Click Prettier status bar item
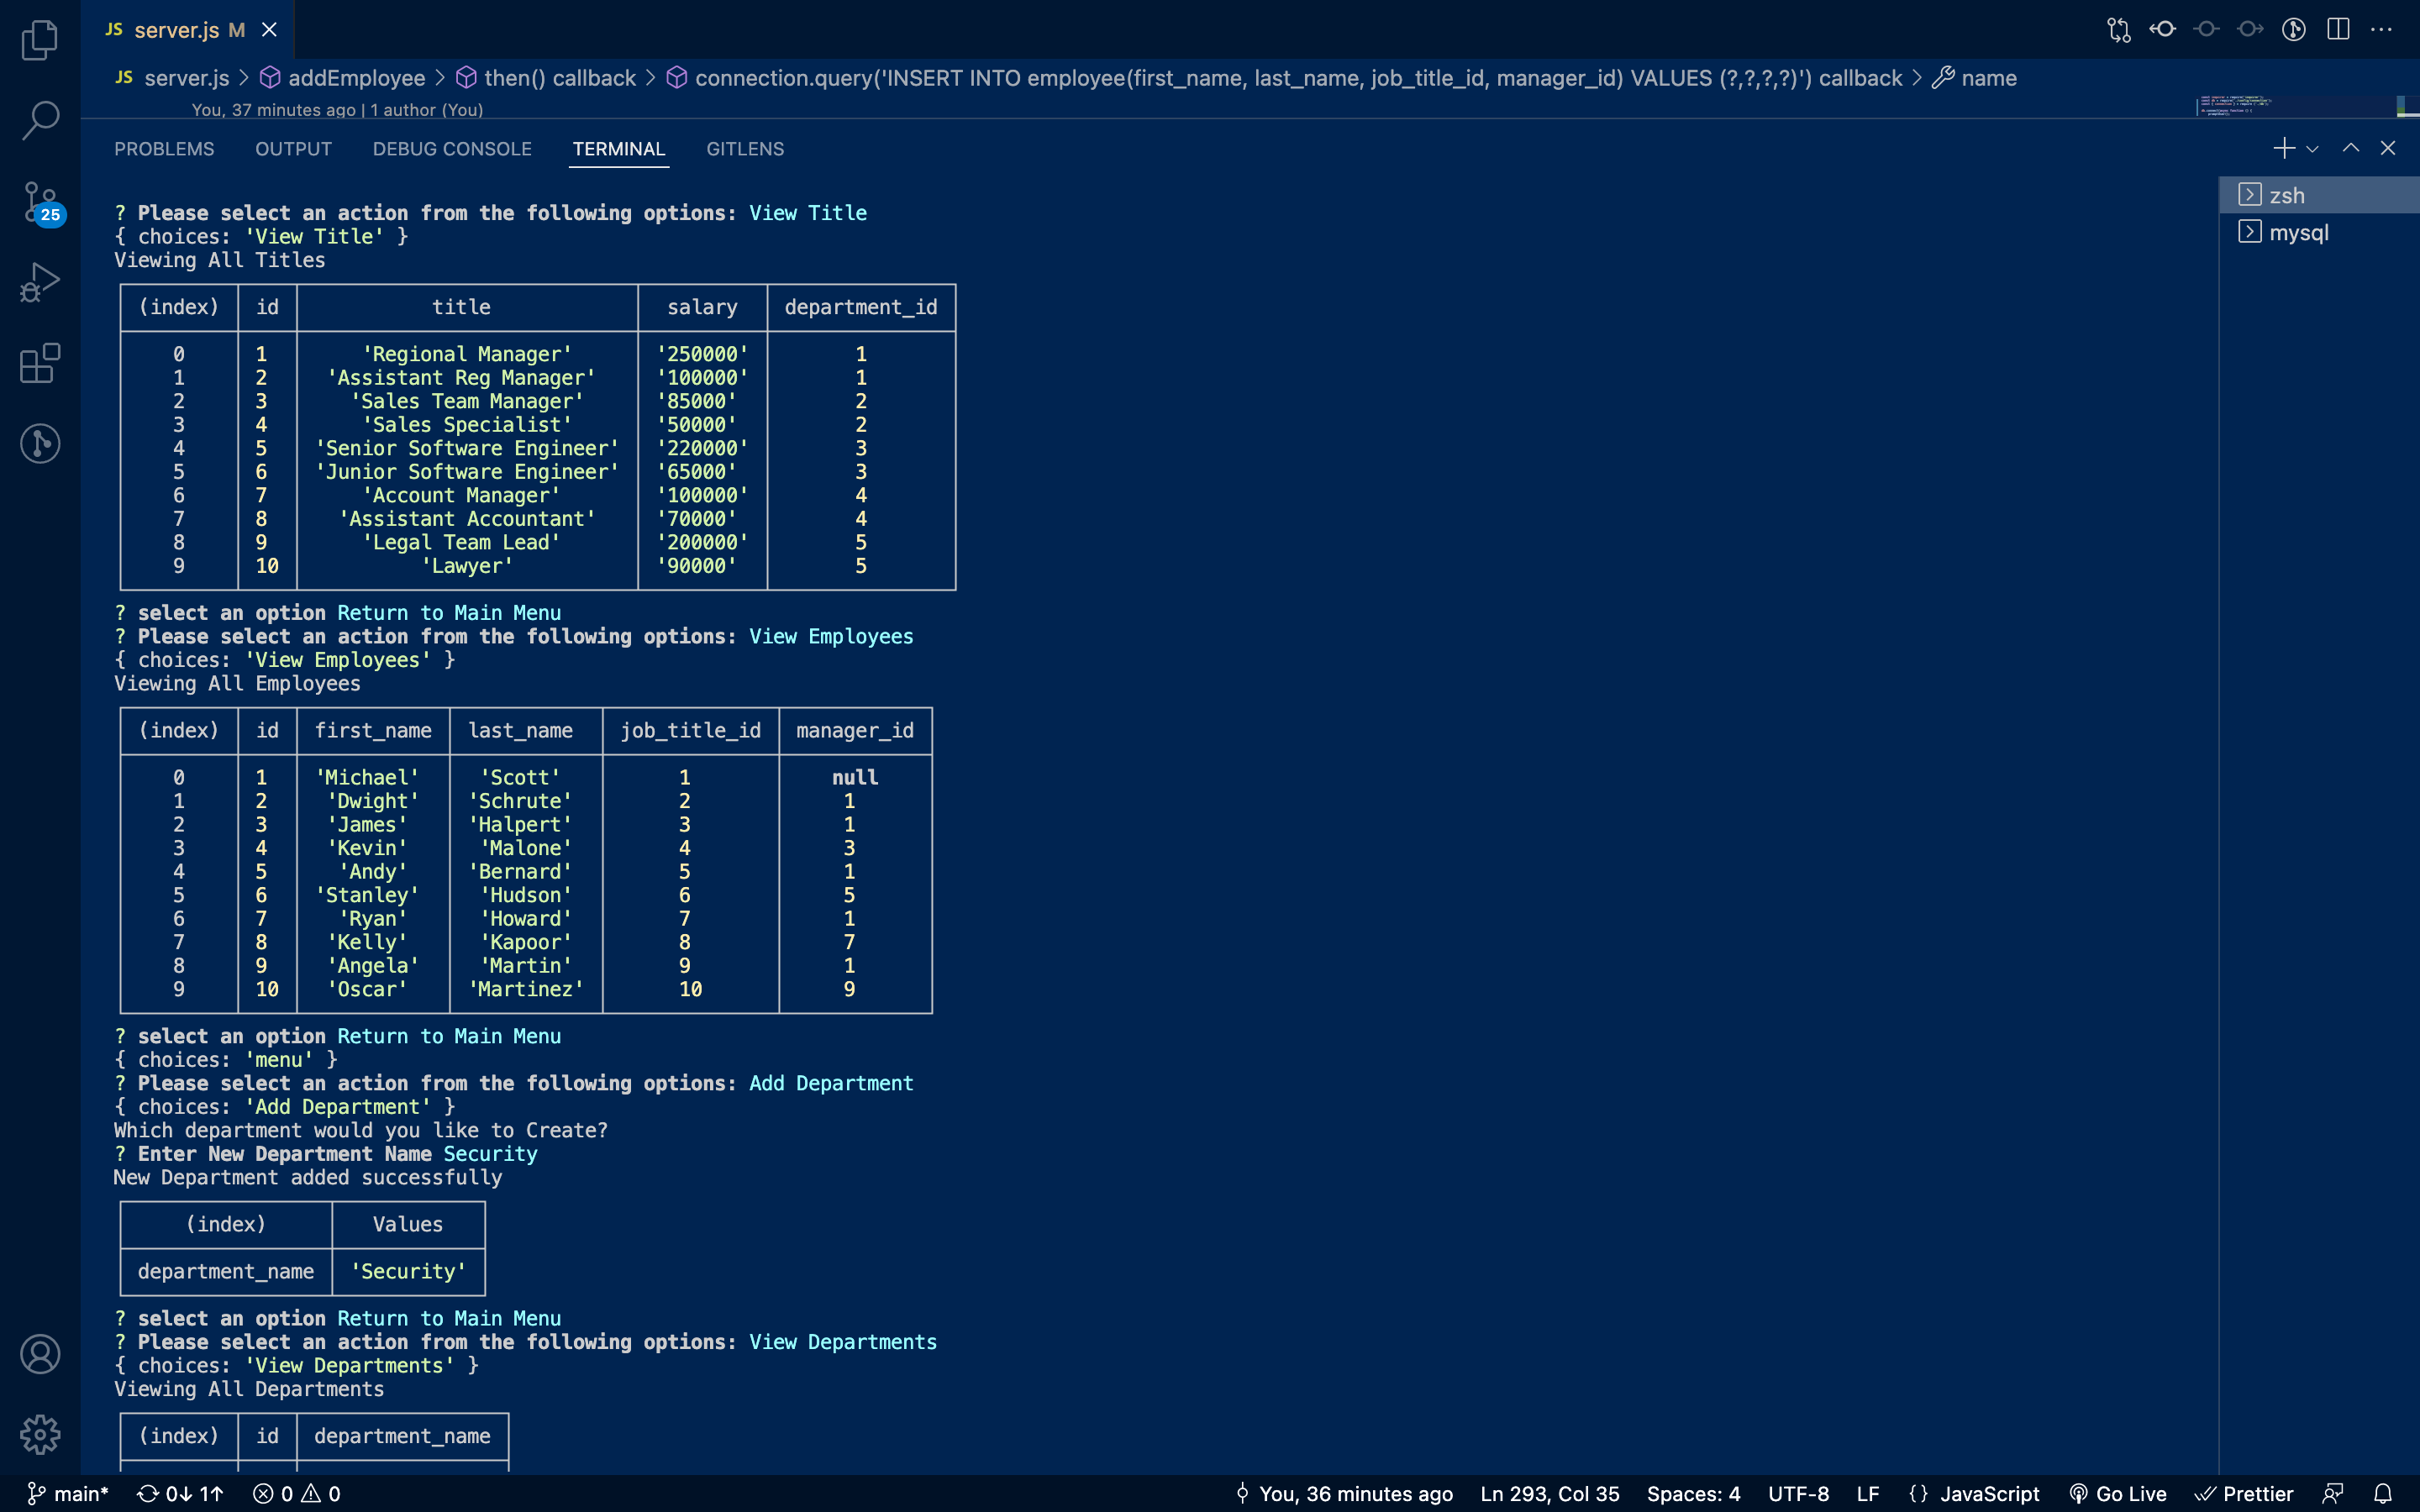The height and width of the screenshot is (1512, 2420). point(2243,1493)
